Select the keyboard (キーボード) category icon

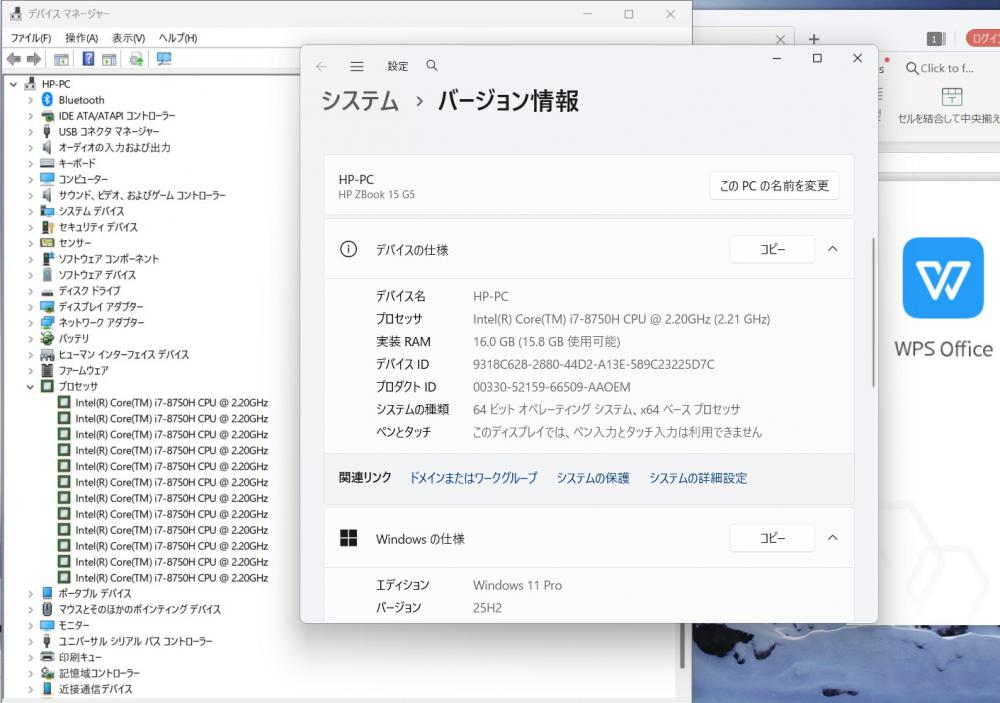click(47, 163)
